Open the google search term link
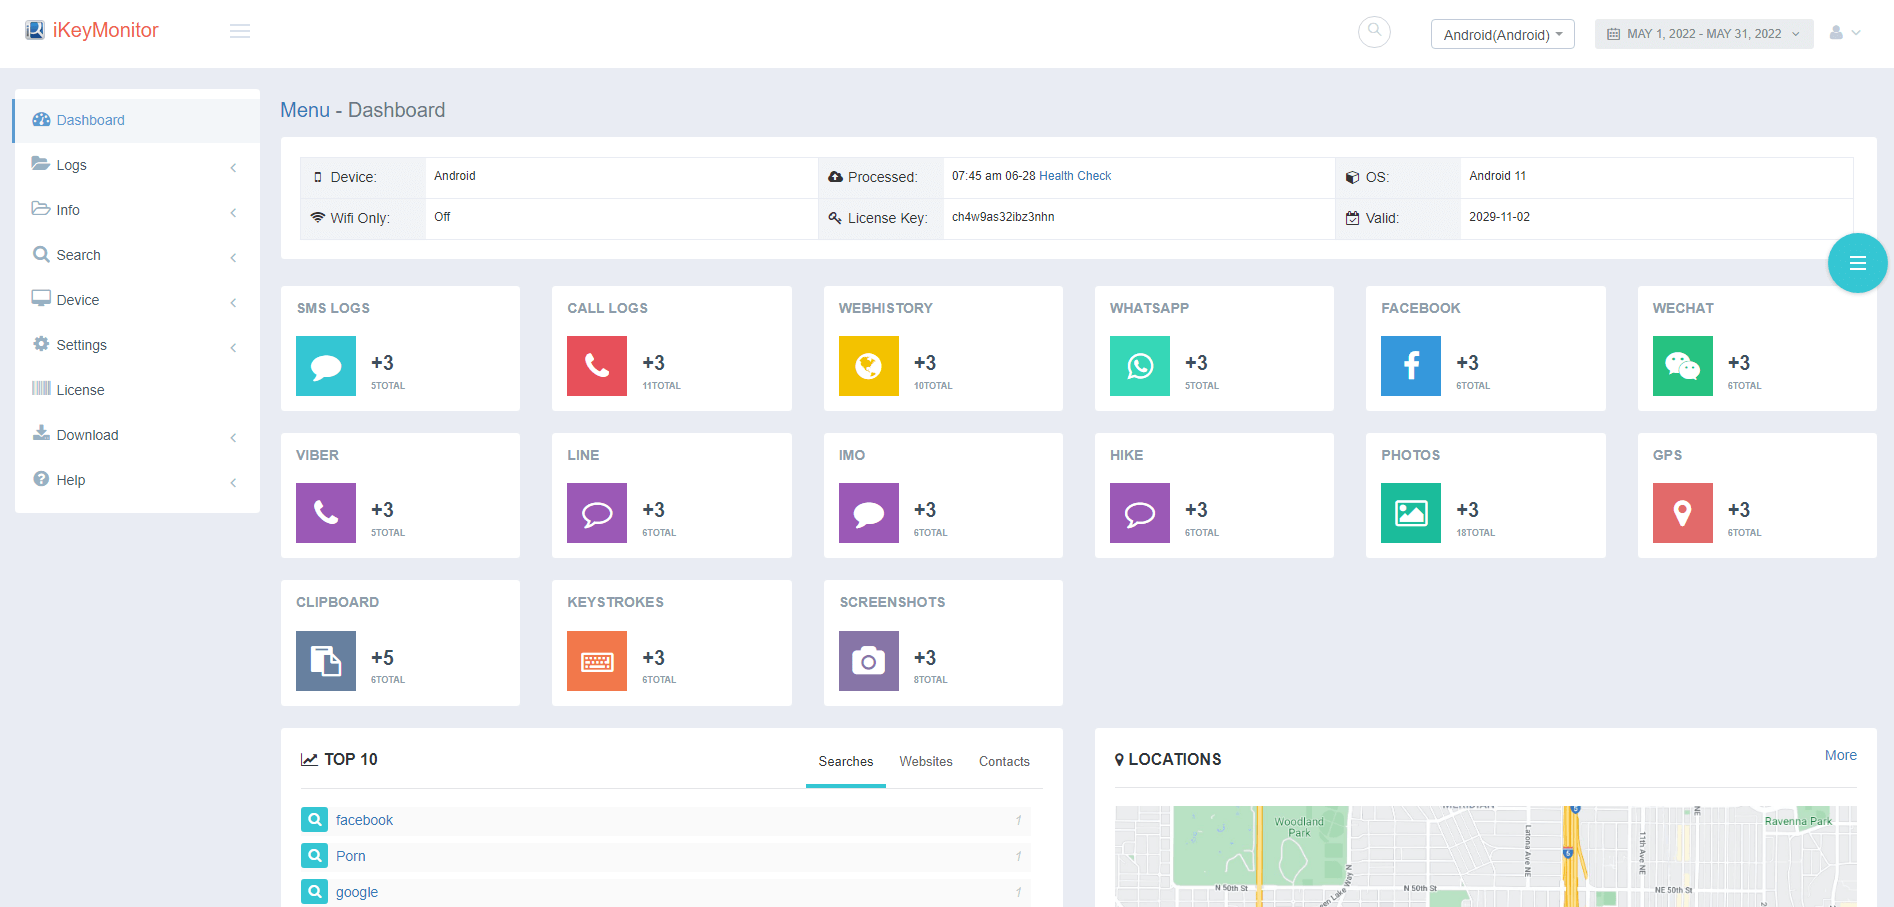 [x=357, y=892]
